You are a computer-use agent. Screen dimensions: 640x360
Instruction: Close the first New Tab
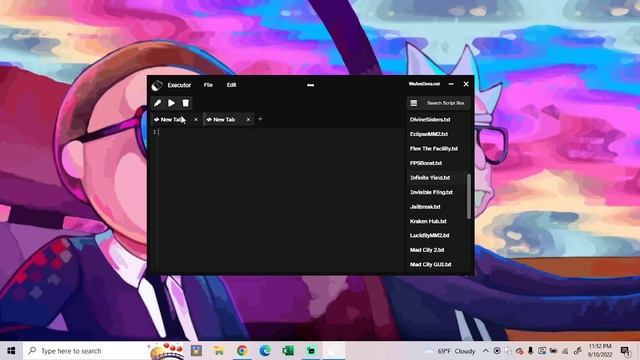tap(196, 120)
